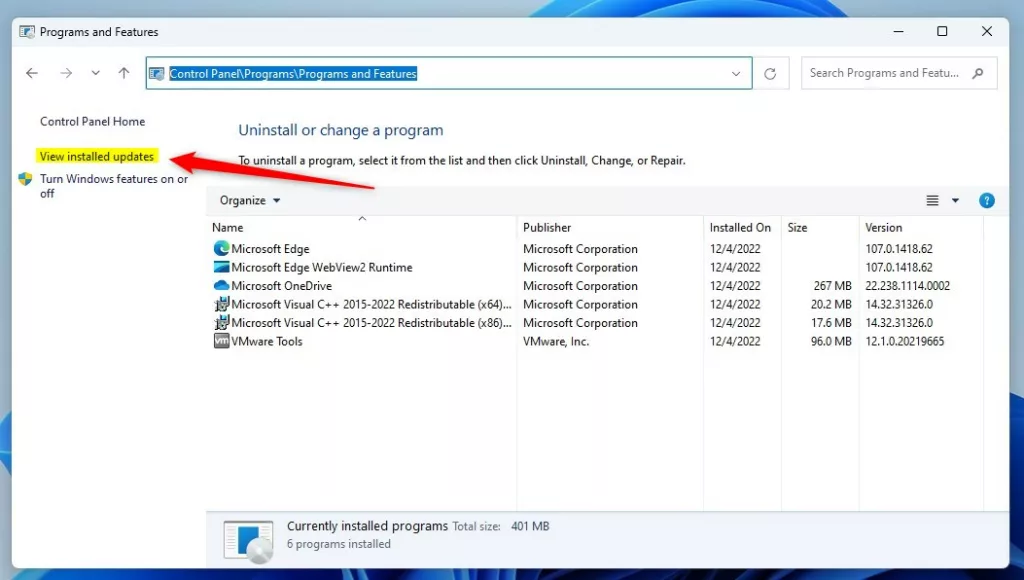Viewport: 1024px width, 580px height.
Task: Select Visual C++ 2015-2022 Redistributable (x86) name
Action: coord(371,323)
